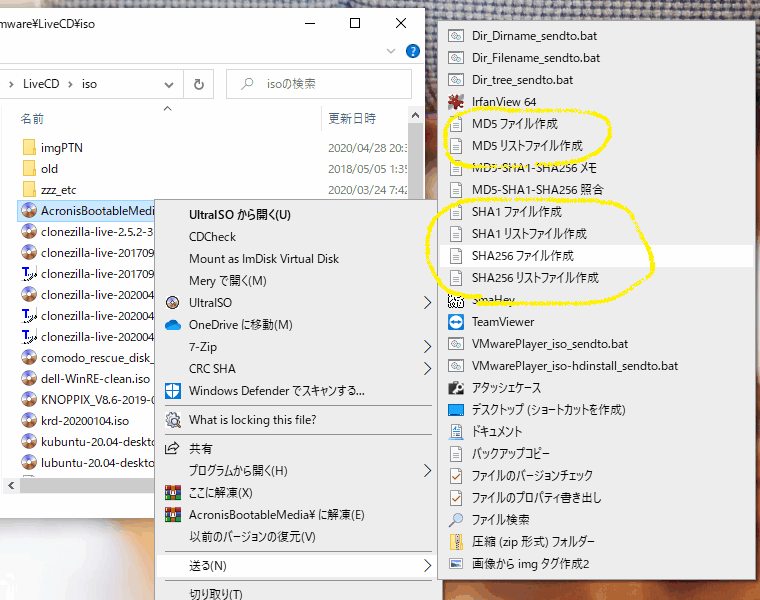Click the TeamViewer blue icon

click(x=456, y=322)
